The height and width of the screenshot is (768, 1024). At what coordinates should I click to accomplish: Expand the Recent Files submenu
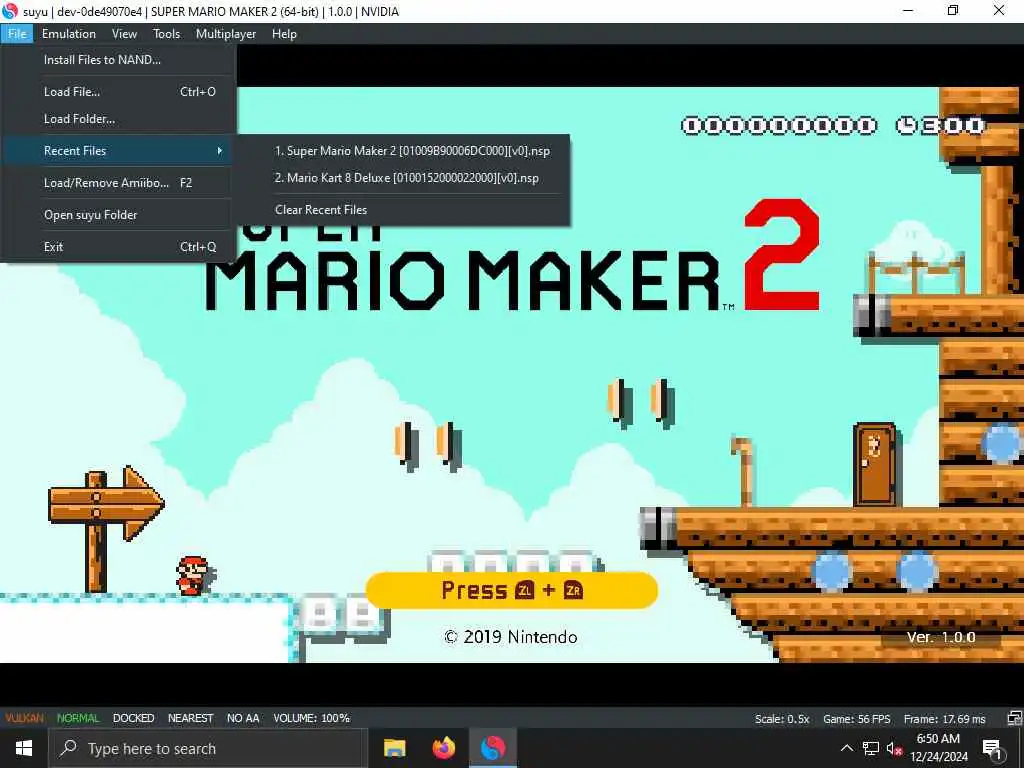point(118,151)
